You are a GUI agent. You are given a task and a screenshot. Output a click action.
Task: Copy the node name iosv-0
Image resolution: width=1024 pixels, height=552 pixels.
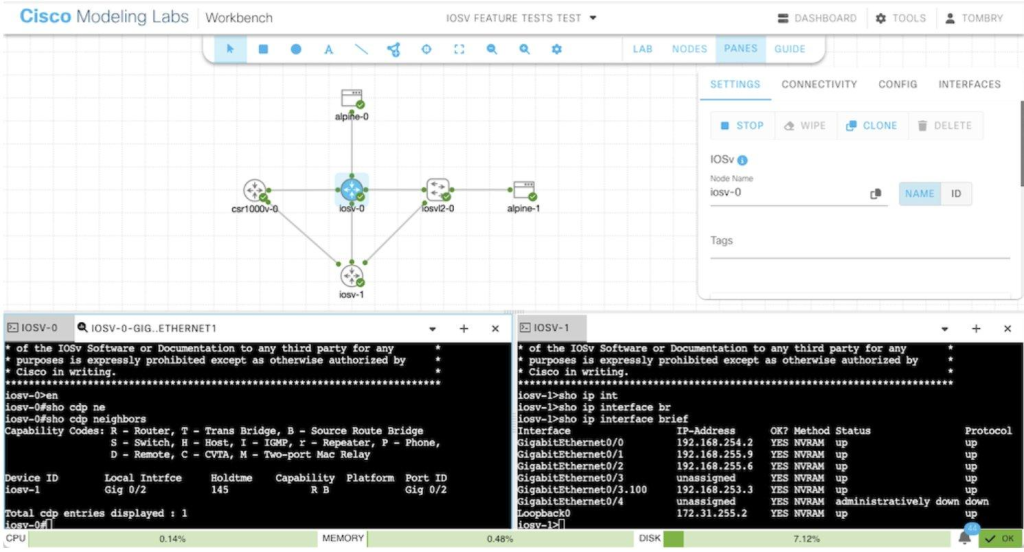pos(876,193)
